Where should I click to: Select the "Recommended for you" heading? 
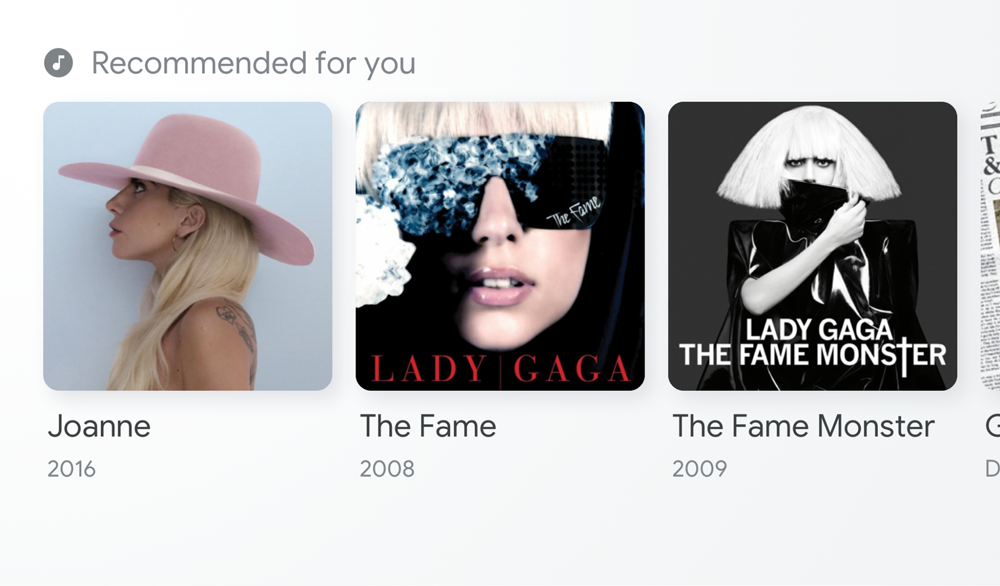coord(253,63)
